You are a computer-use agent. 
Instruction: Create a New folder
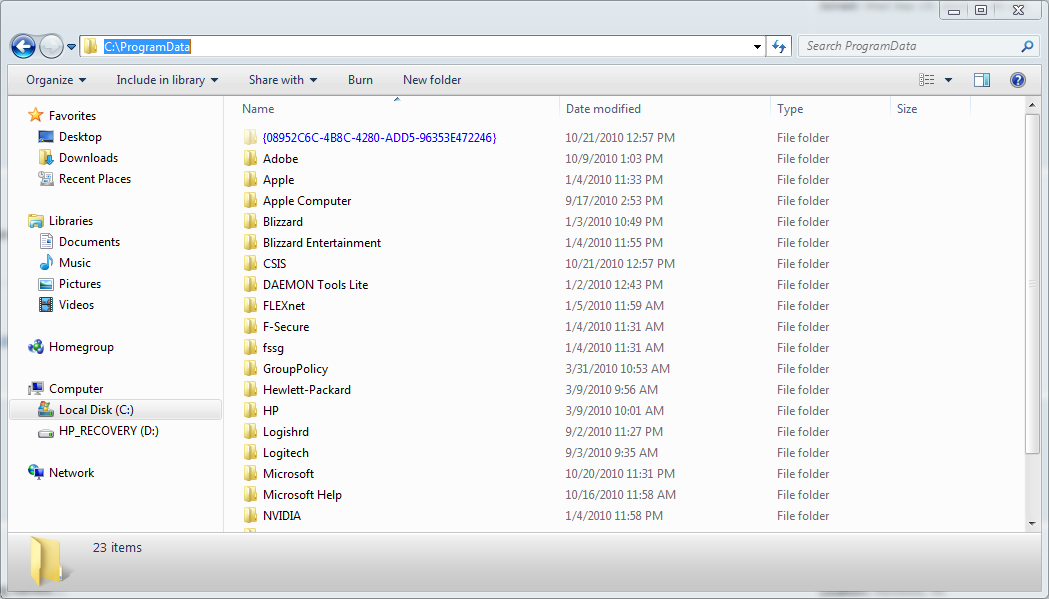(432, 80)
